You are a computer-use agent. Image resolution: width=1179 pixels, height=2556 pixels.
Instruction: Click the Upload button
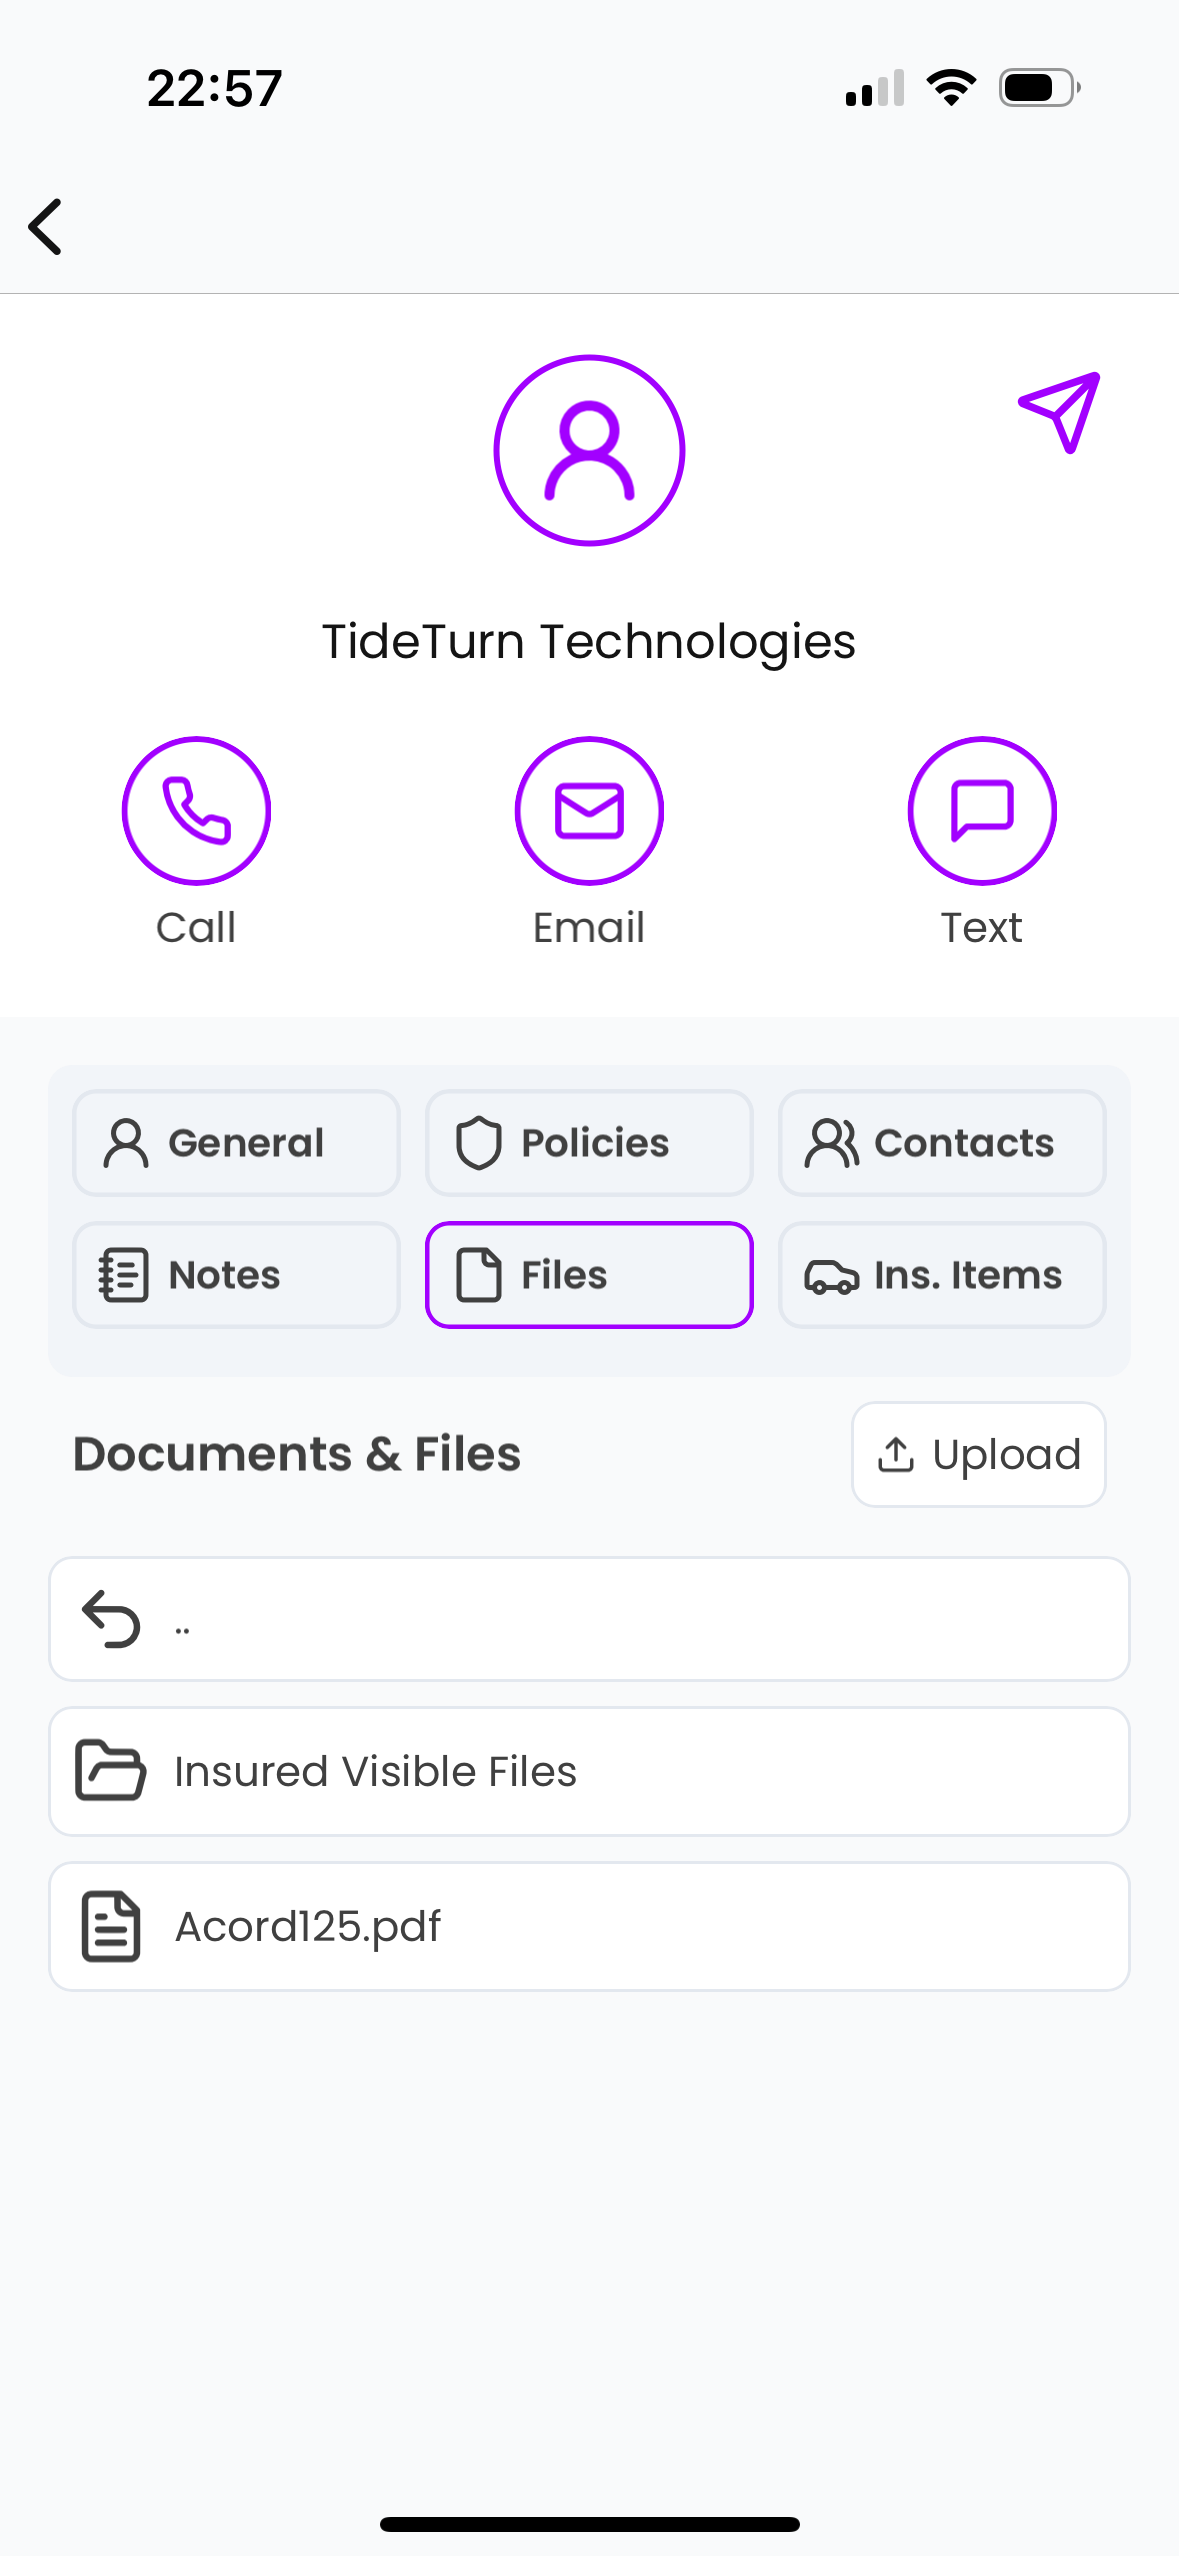pos(978,1454)
